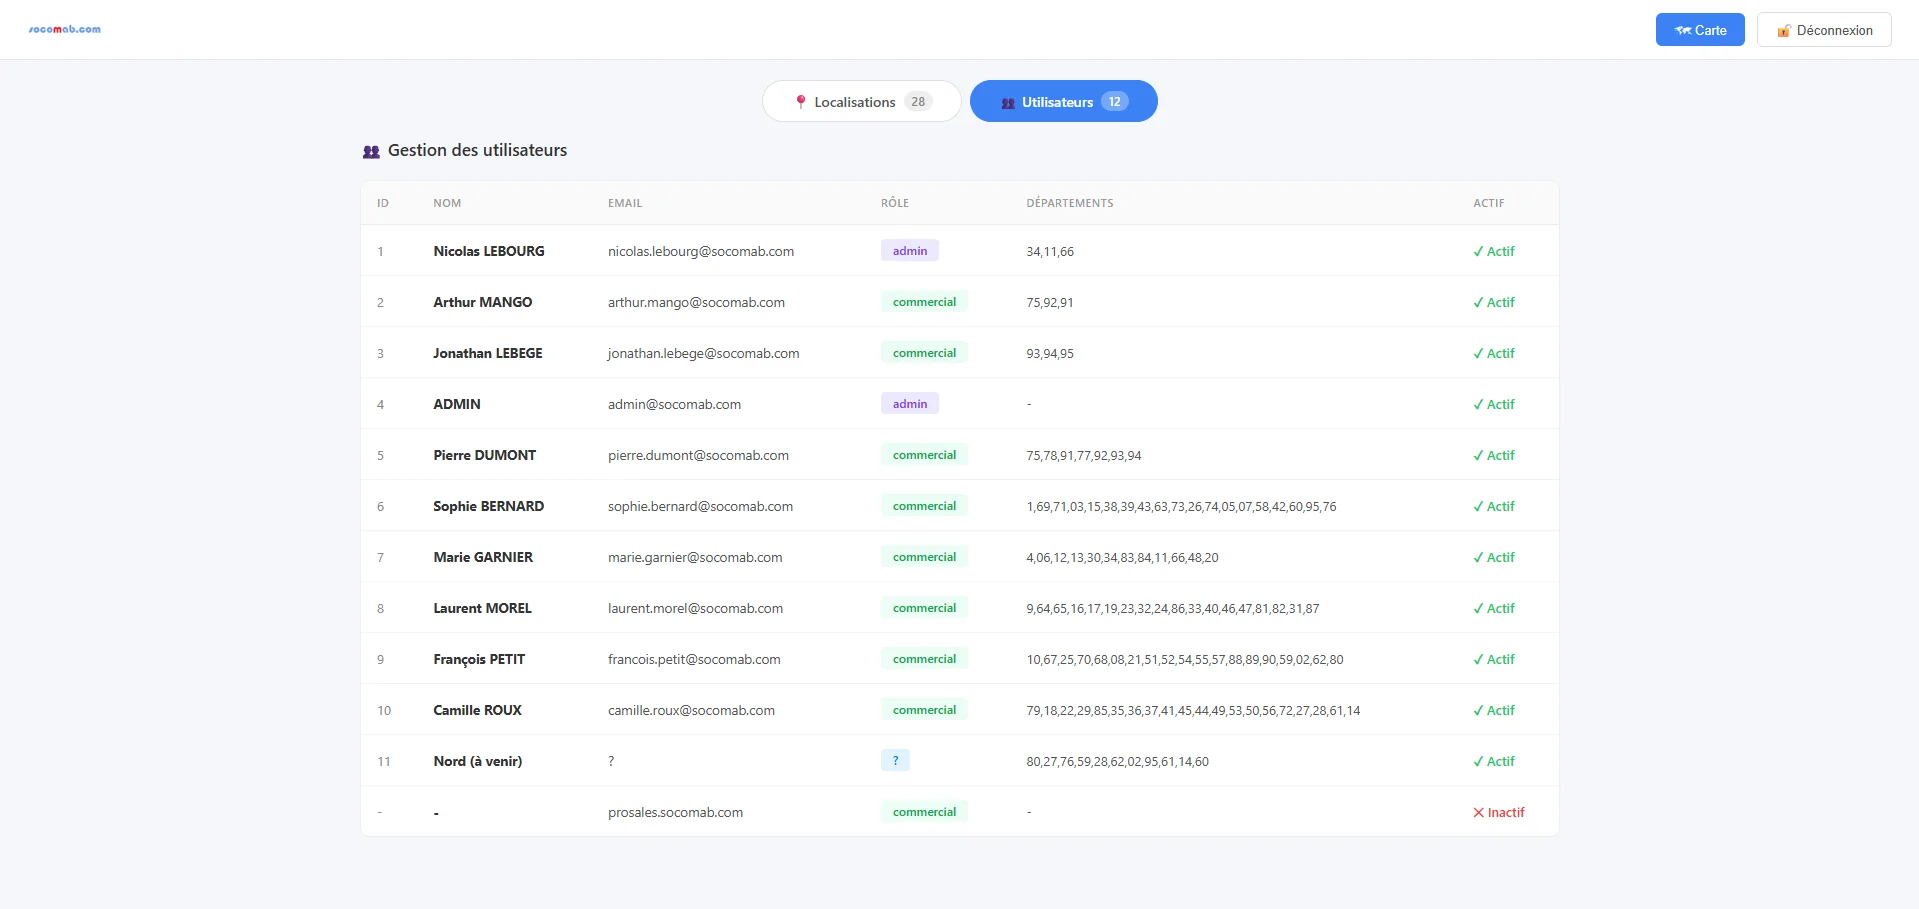Click the socomab.com logo

point(64,29)
